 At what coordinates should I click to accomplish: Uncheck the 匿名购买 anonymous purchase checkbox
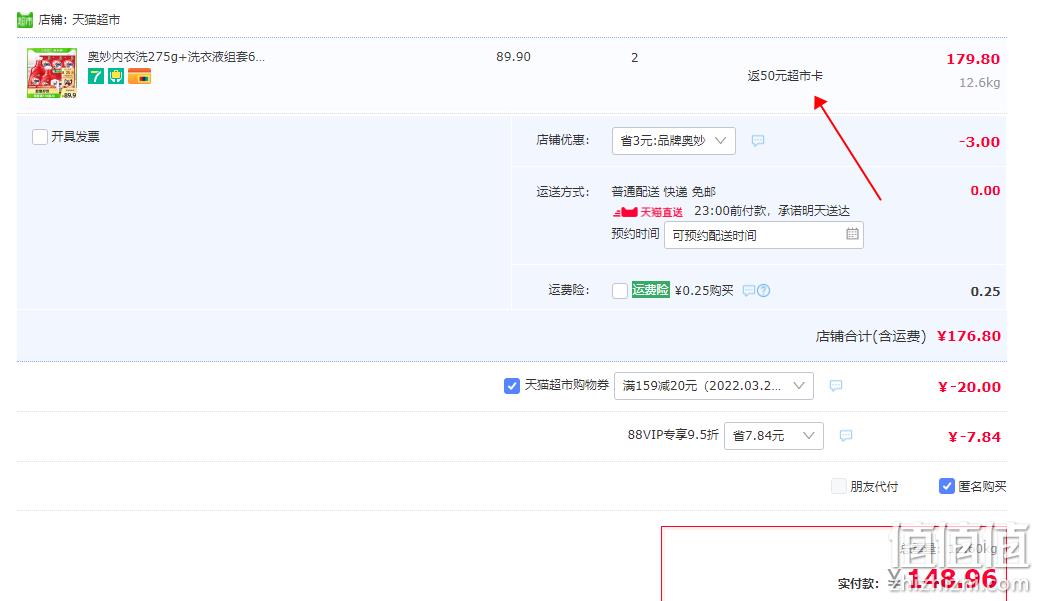(947, 486)
